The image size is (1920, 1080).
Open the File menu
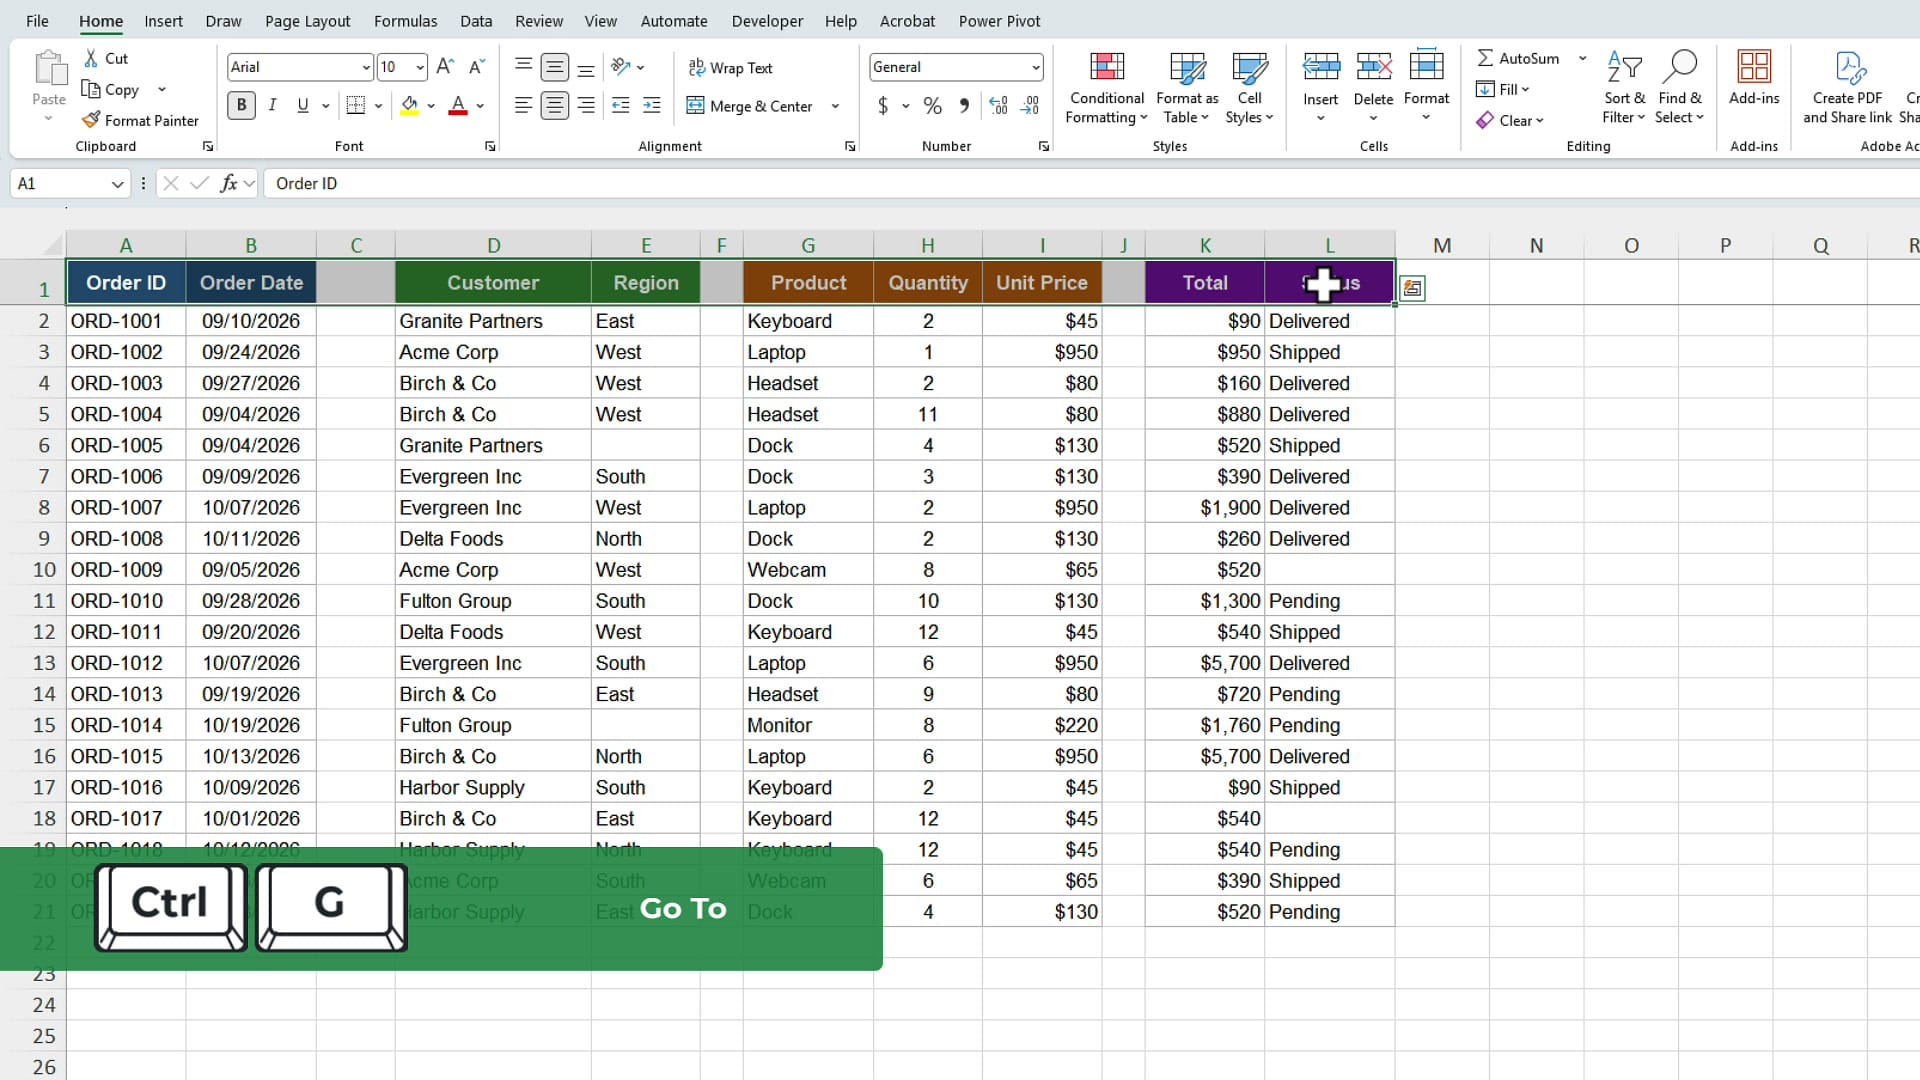[x=37, y=21]
